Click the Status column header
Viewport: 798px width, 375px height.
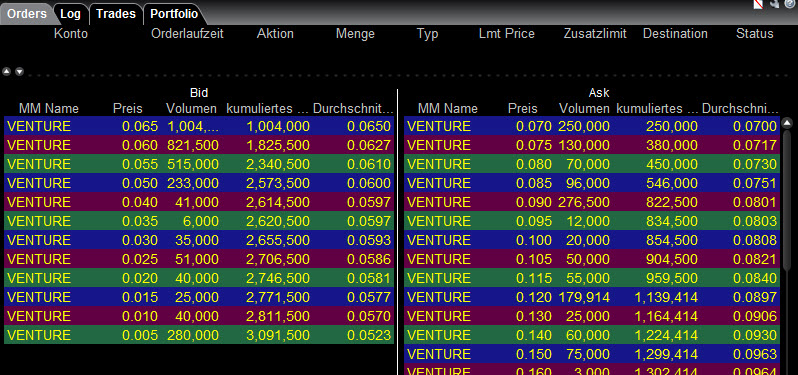[x=755, y=34]
